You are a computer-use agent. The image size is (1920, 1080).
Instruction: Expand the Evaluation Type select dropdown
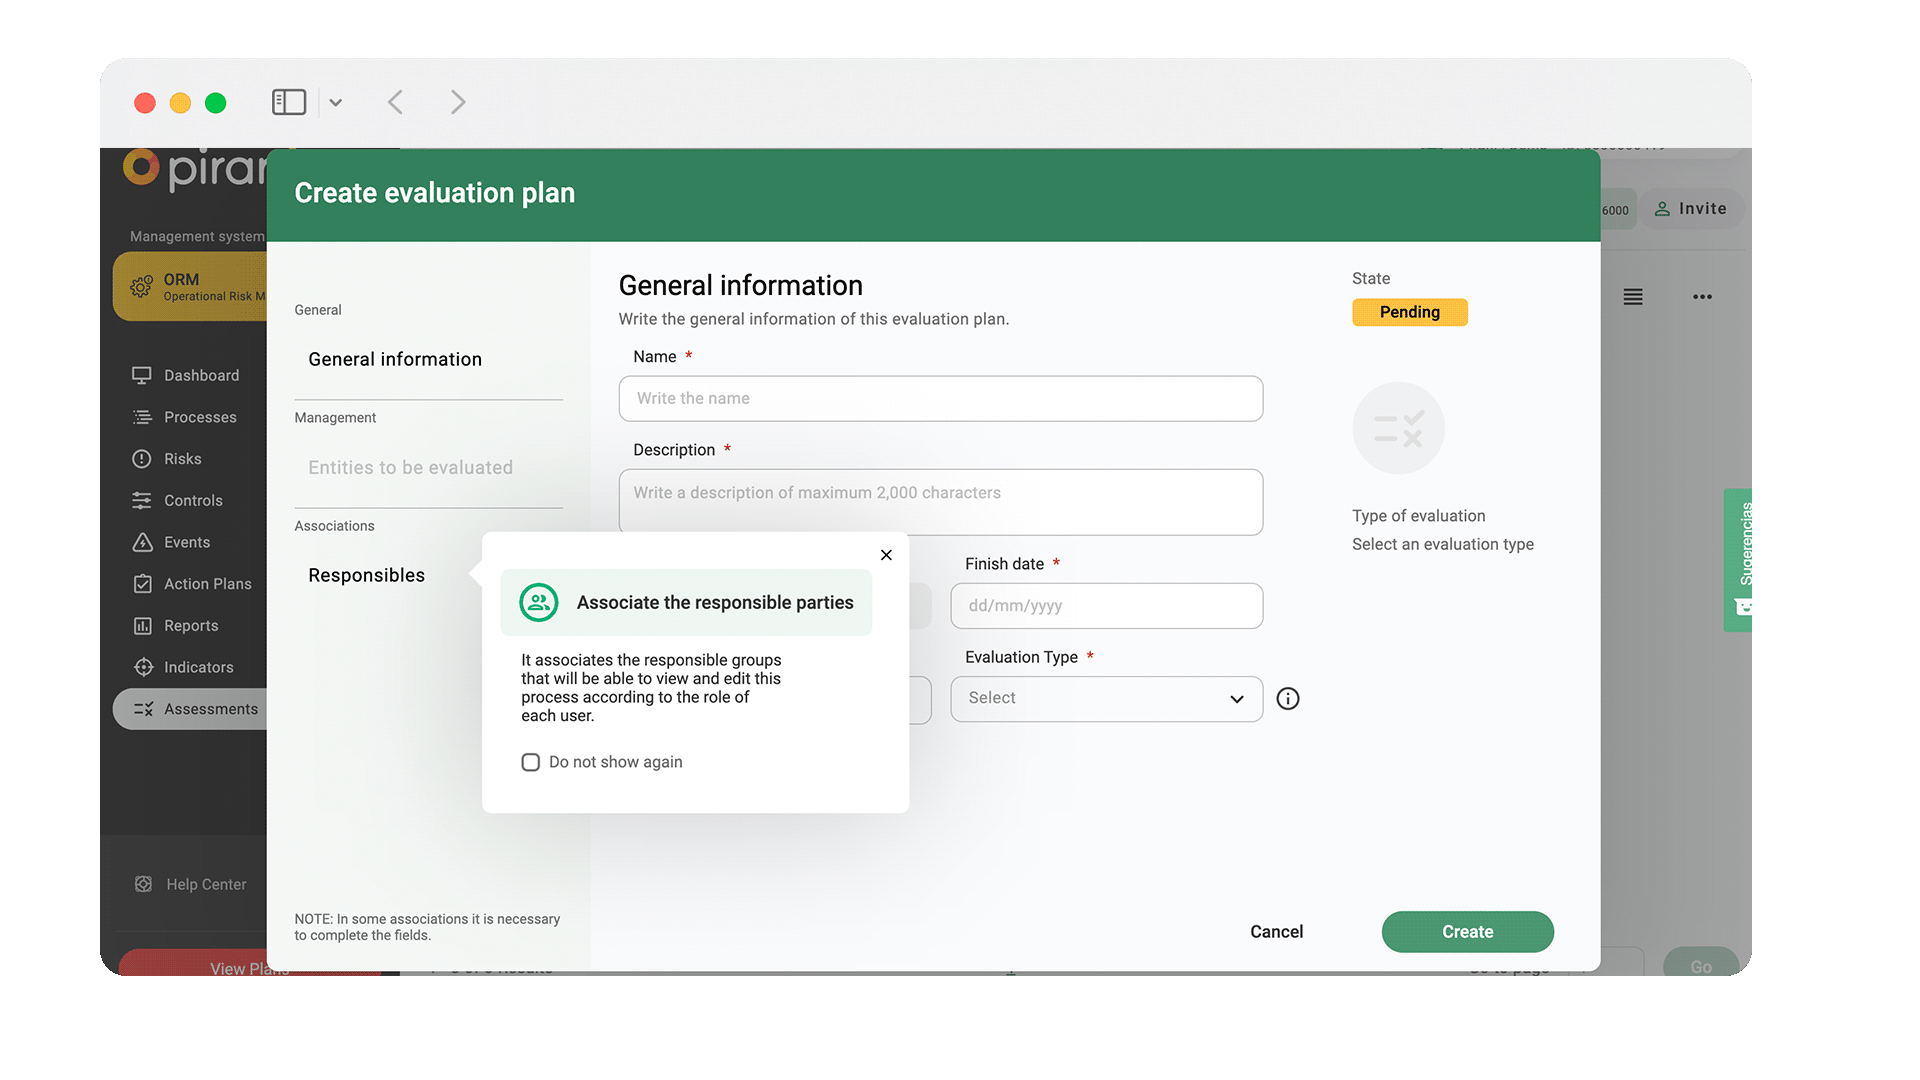tap(1106, 699)
